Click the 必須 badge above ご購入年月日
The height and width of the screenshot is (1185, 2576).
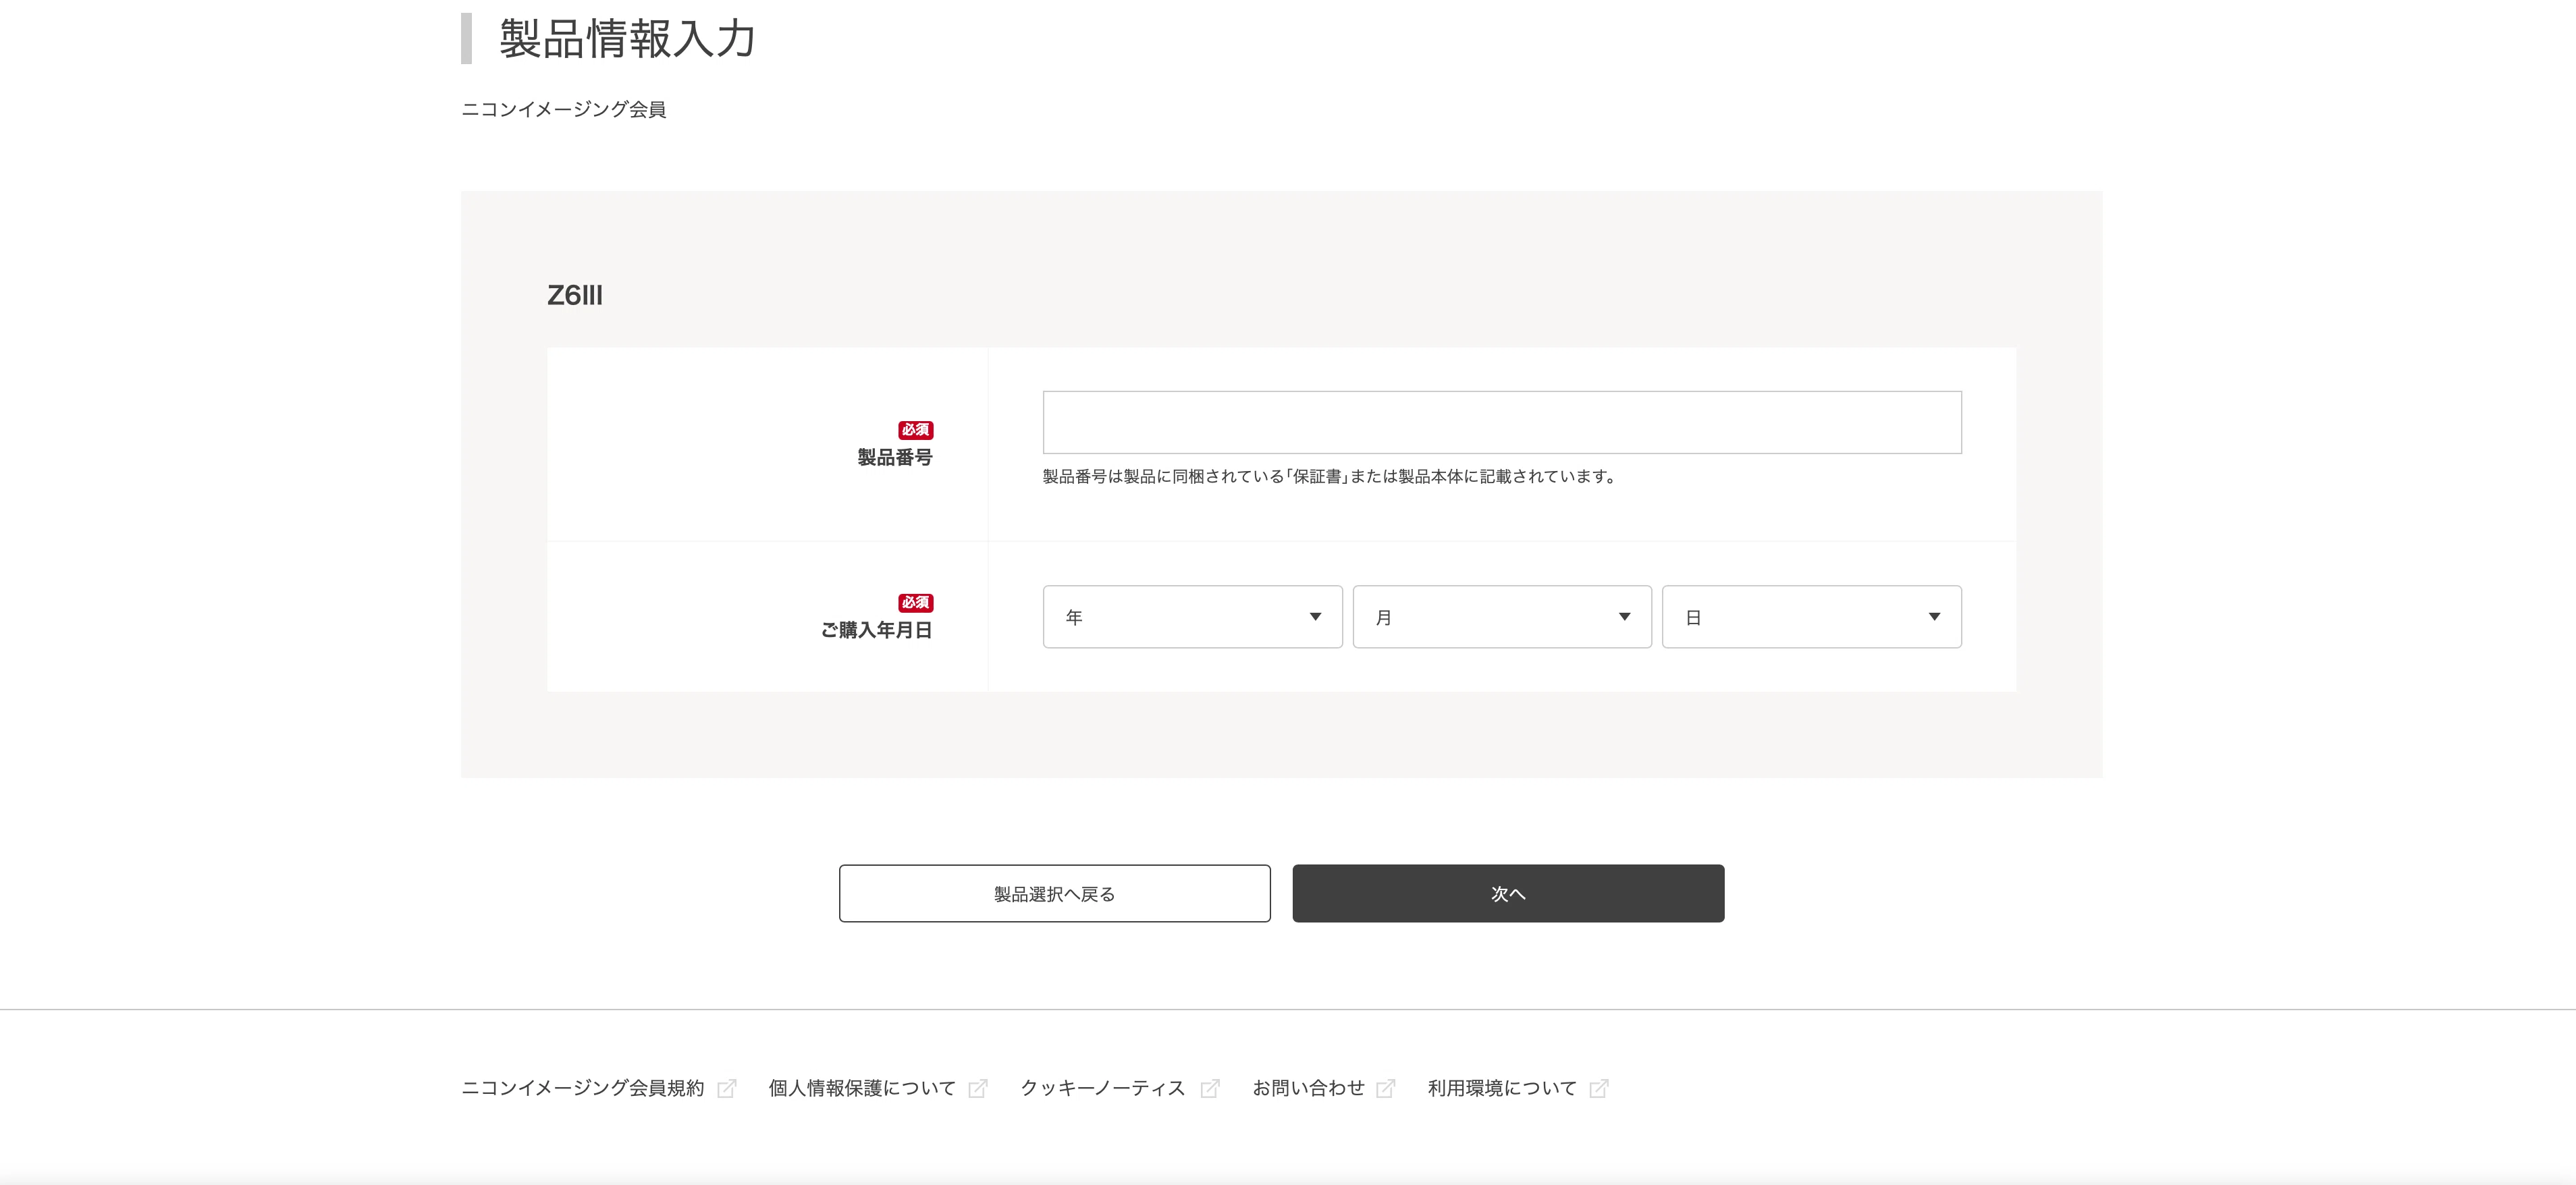pos(915,602)
